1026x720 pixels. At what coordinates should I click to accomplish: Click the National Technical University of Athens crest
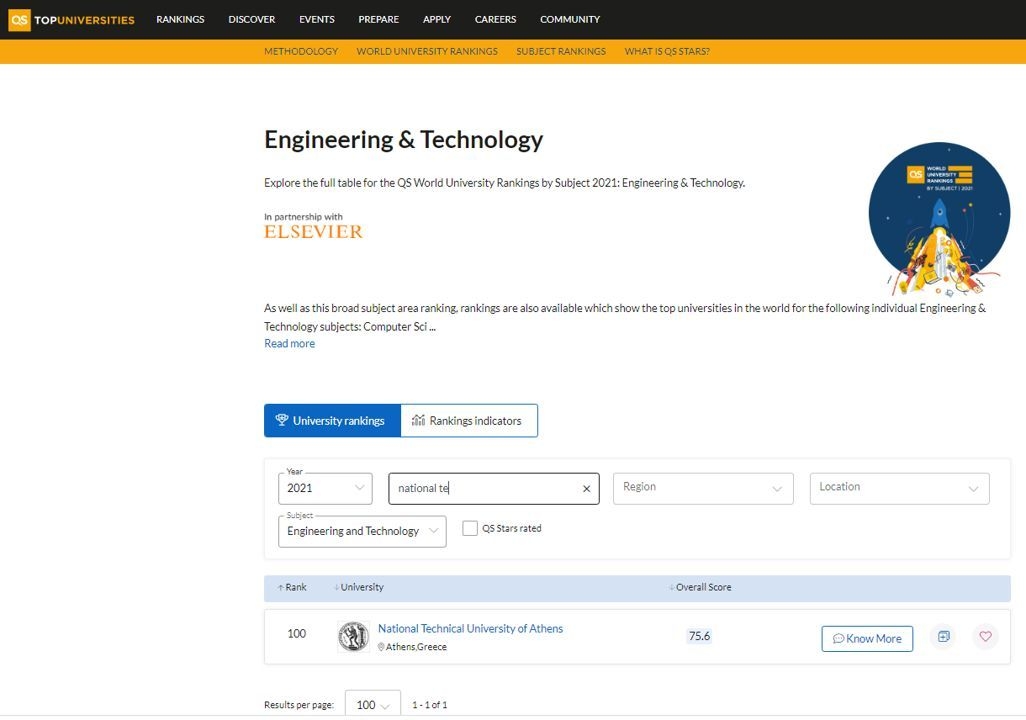point(353,636)
